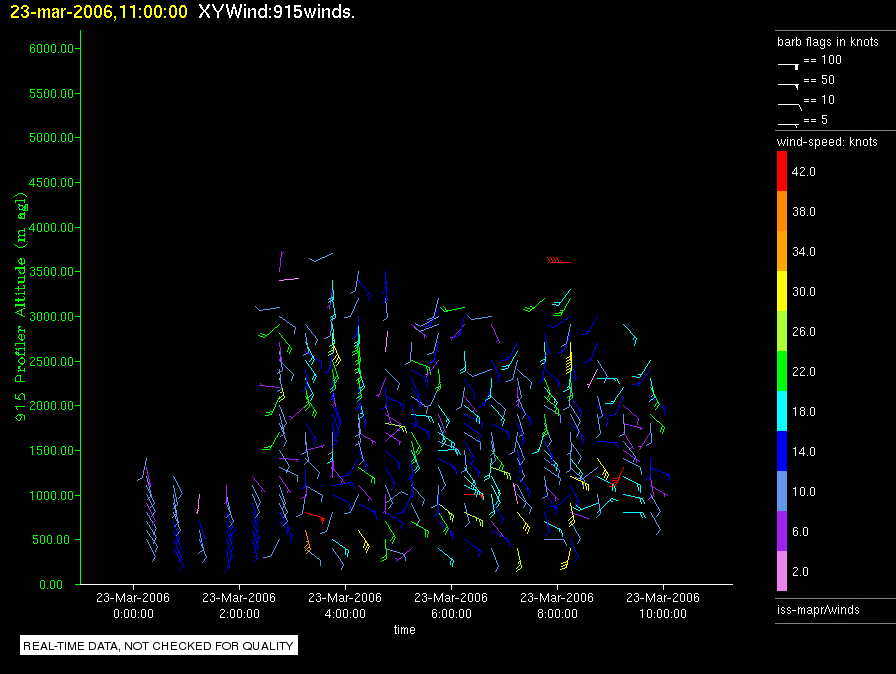The height and width of the screenshot is (674, 896).
Task: Click the 2000.00 altitude tick label
Action: click(51, 406)
